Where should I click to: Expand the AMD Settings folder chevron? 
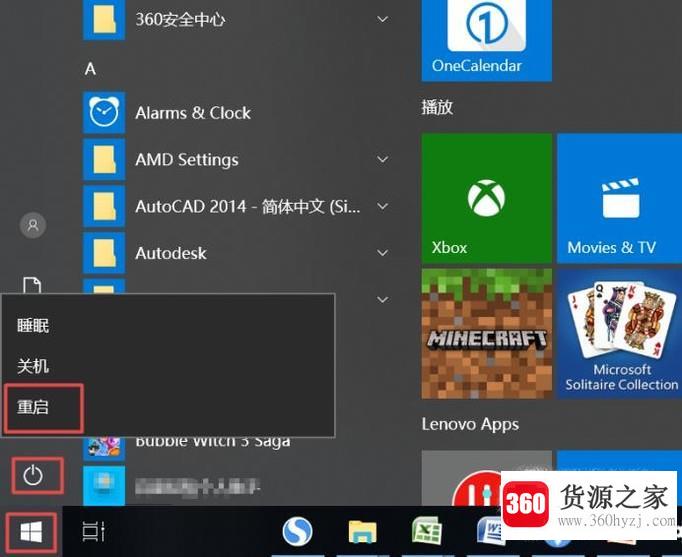383,160
